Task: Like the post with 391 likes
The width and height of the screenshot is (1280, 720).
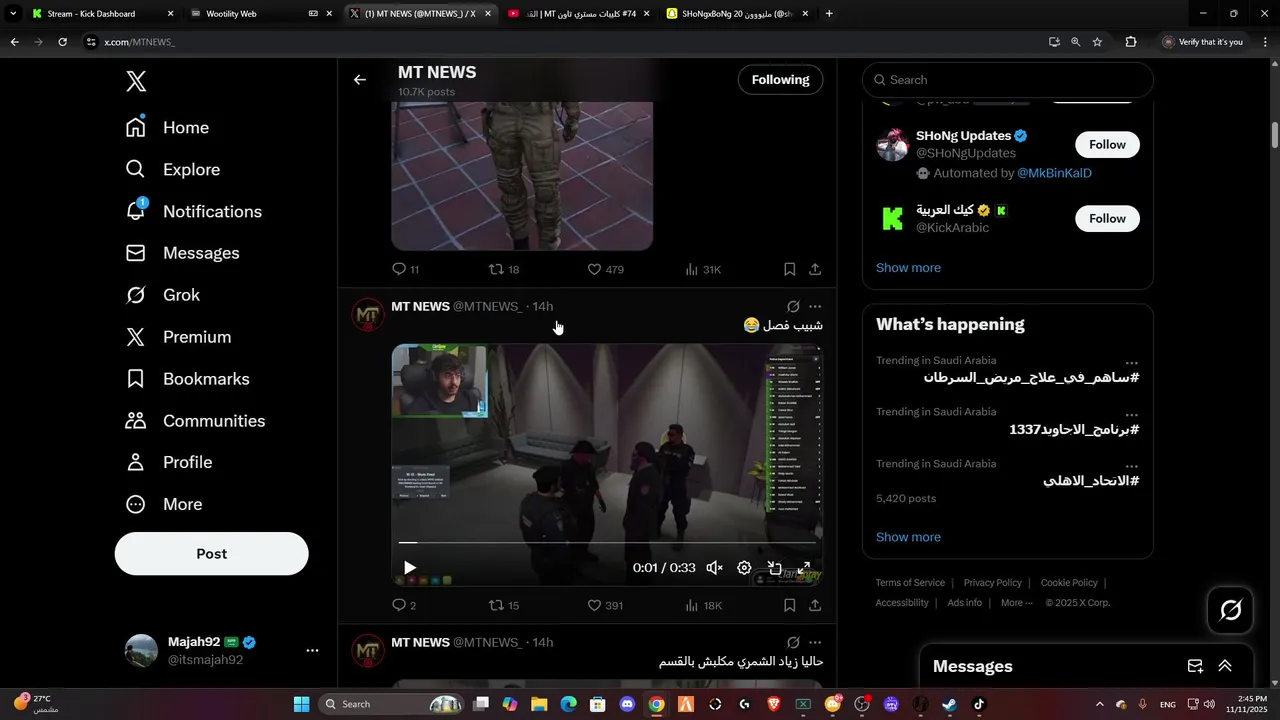Action: tap(605, 605)
